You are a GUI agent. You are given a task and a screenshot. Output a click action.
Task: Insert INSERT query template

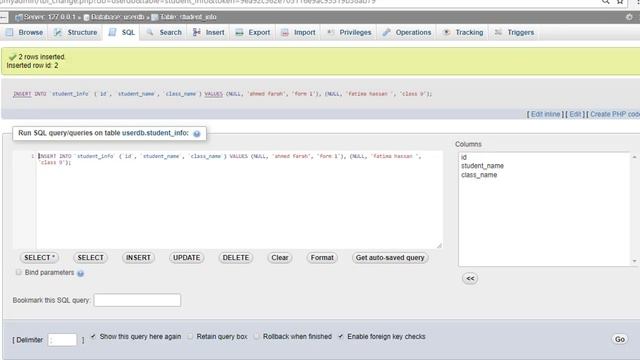point(138,258)
